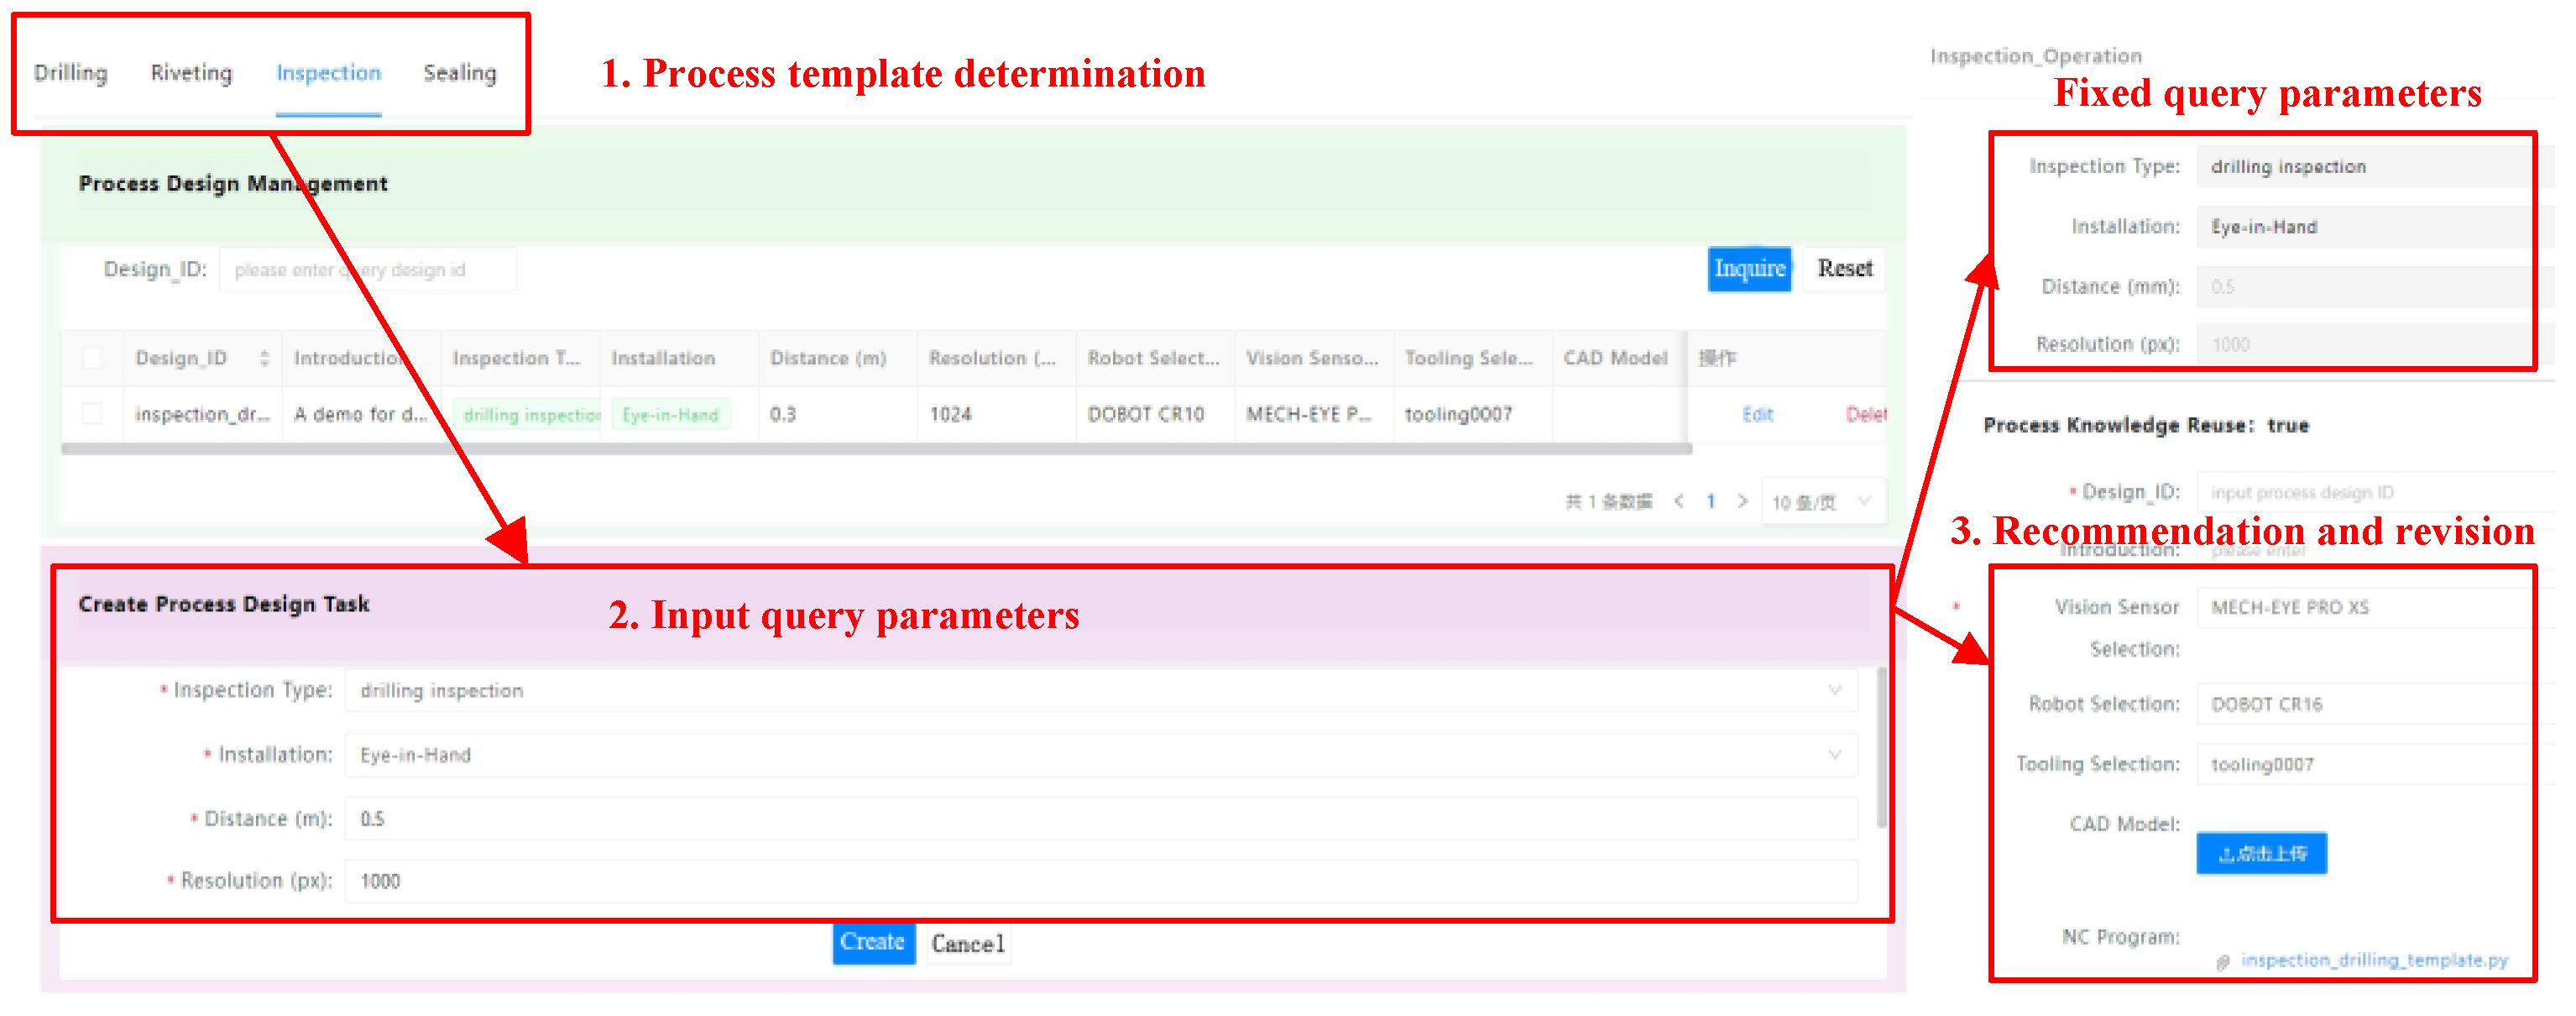Screen dimensions: 2576x1016
Task: Check the inspection_dr... row checkbox
Action: 92,414
